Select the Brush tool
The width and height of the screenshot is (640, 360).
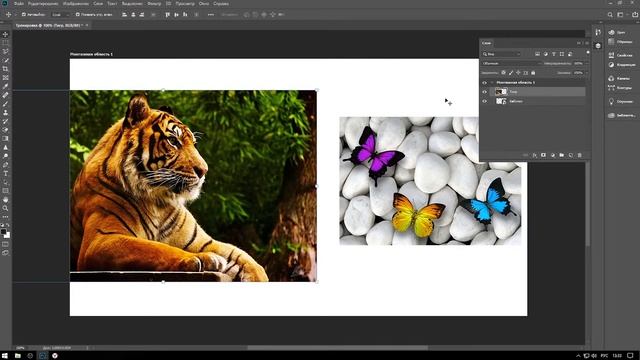click(5, 104)
